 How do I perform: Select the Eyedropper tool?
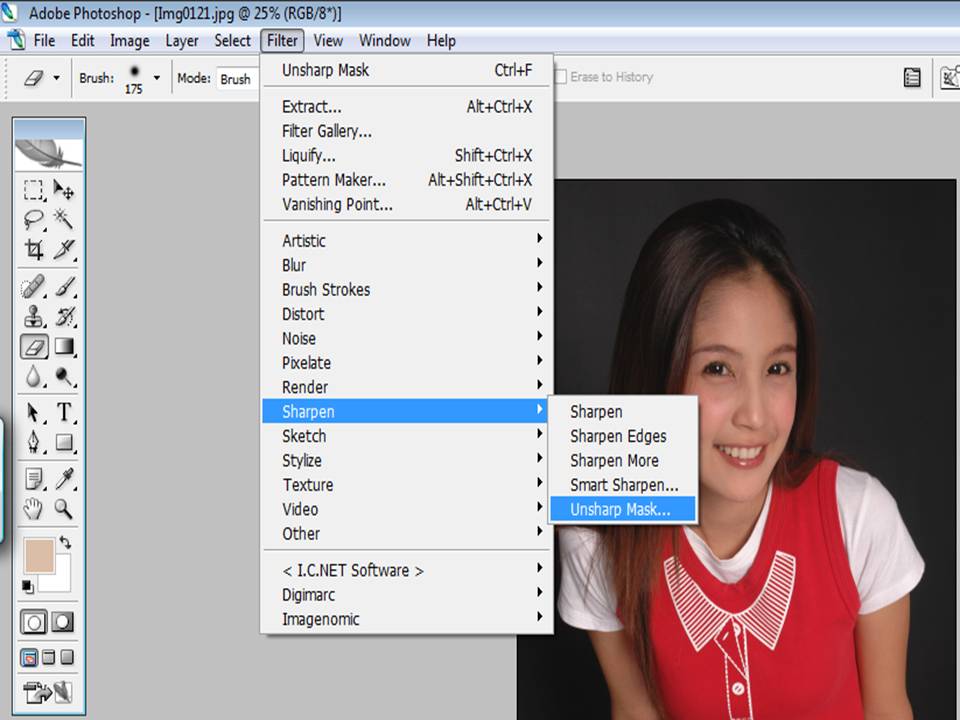pos(64,479)
